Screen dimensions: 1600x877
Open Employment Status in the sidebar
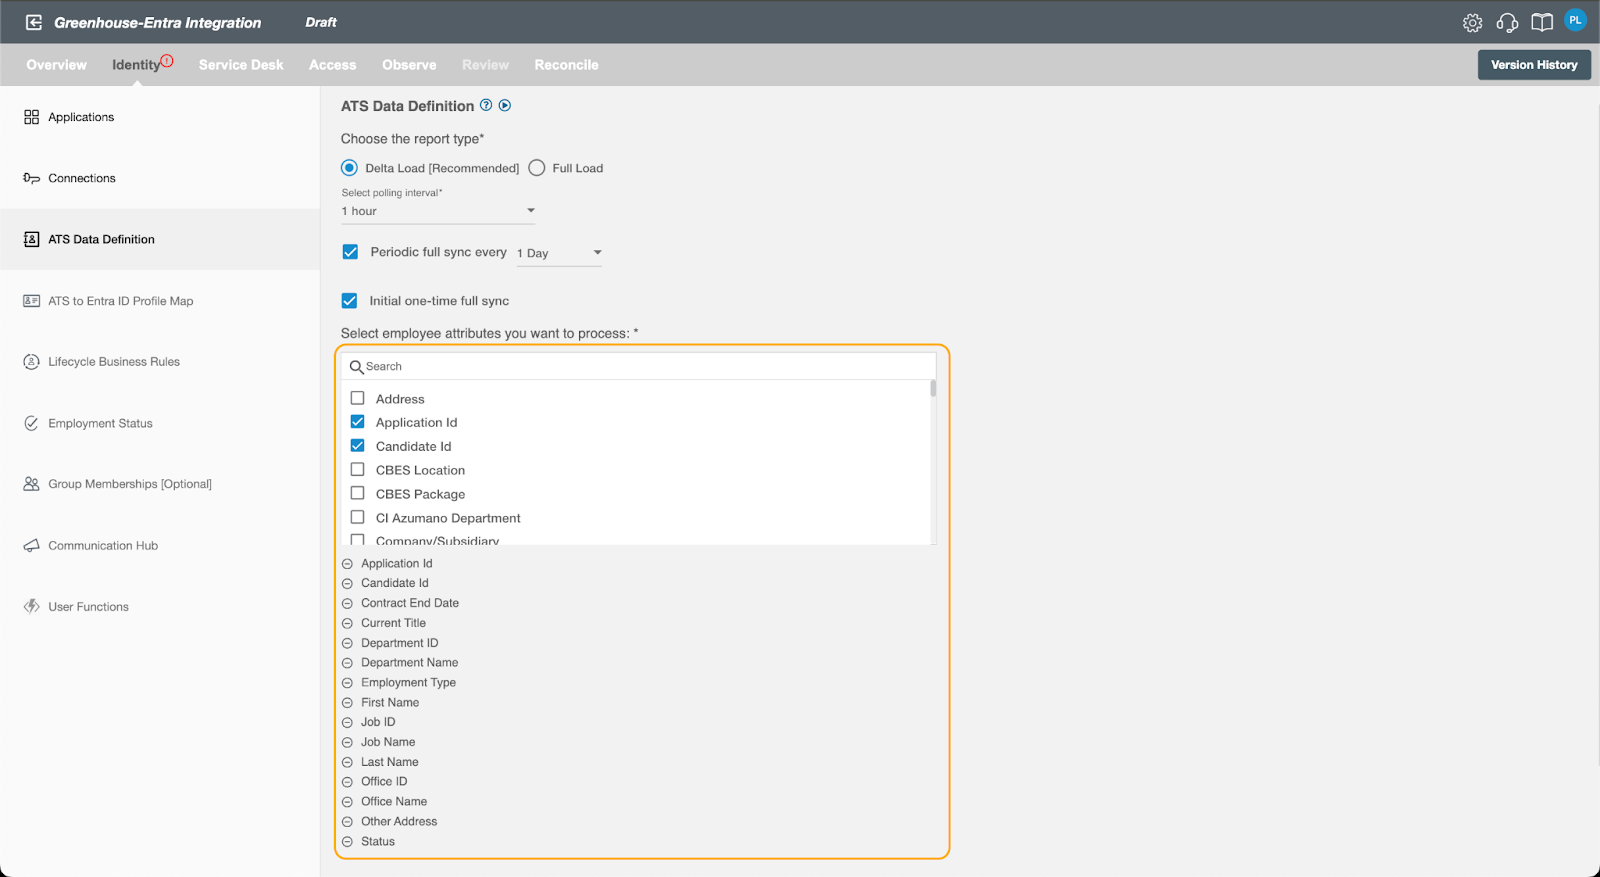[x=160, y=423]
